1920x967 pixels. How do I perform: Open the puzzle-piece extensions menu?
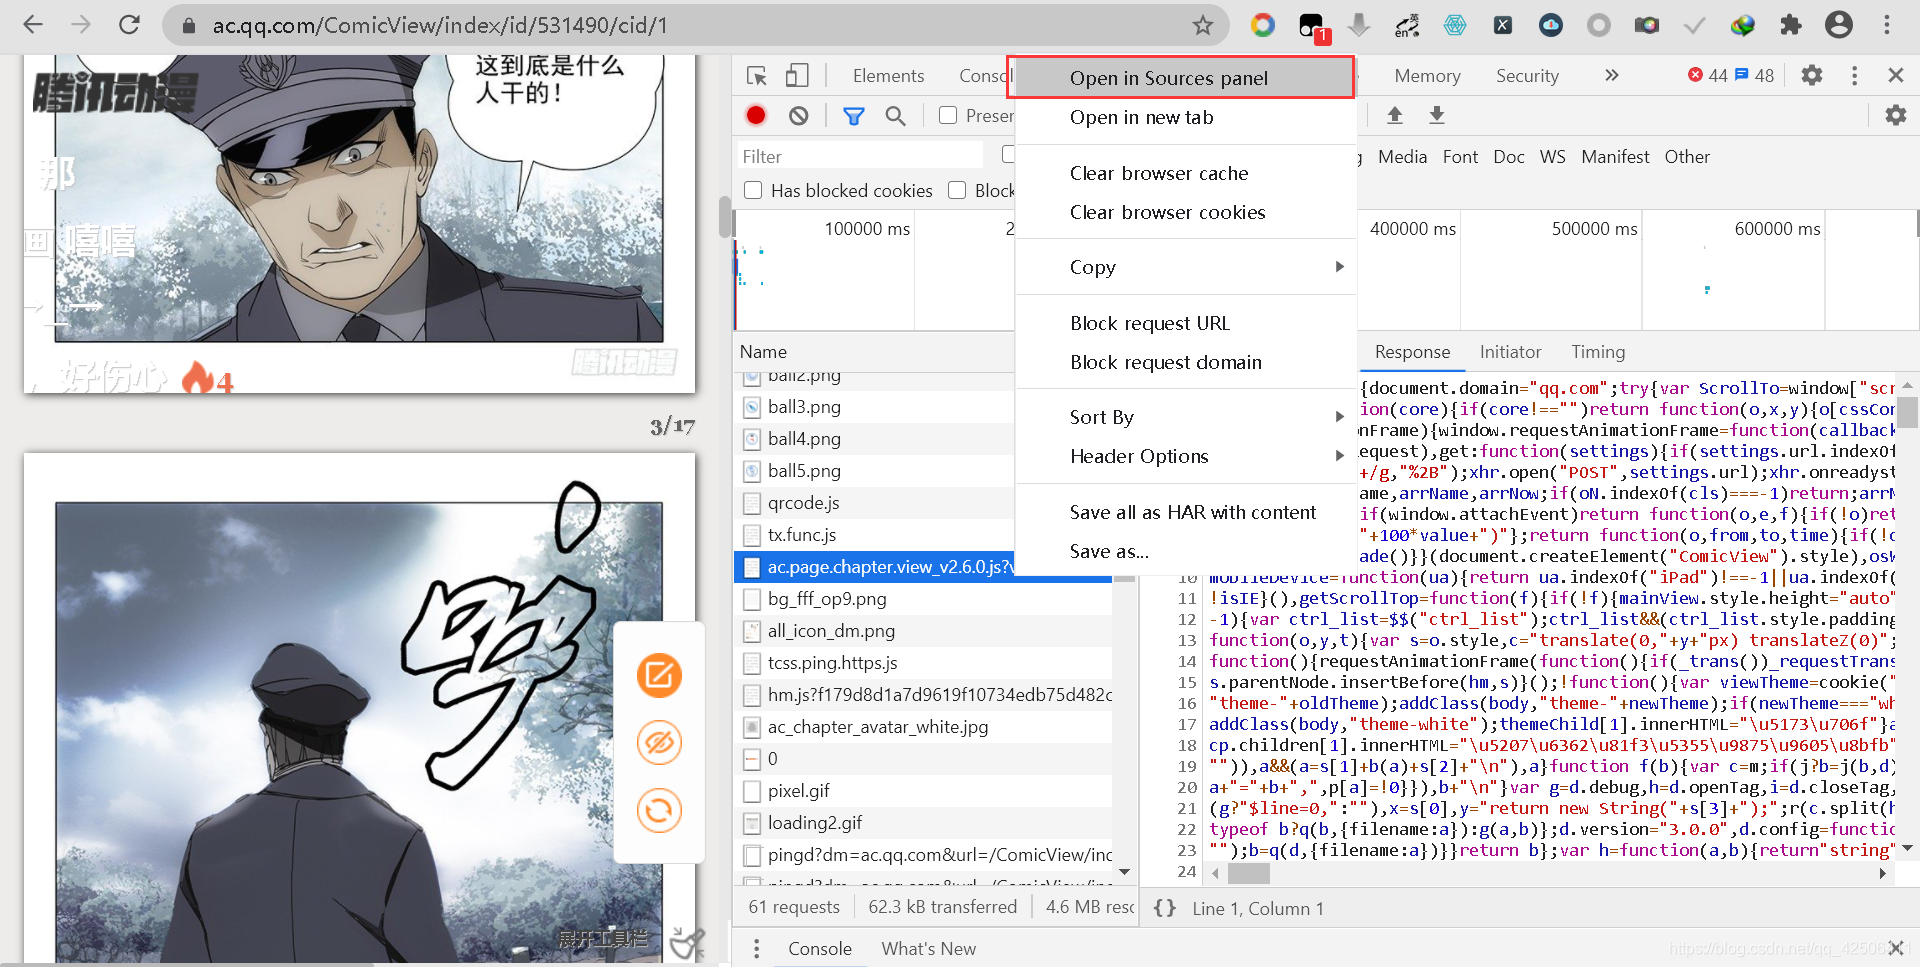1791,25
